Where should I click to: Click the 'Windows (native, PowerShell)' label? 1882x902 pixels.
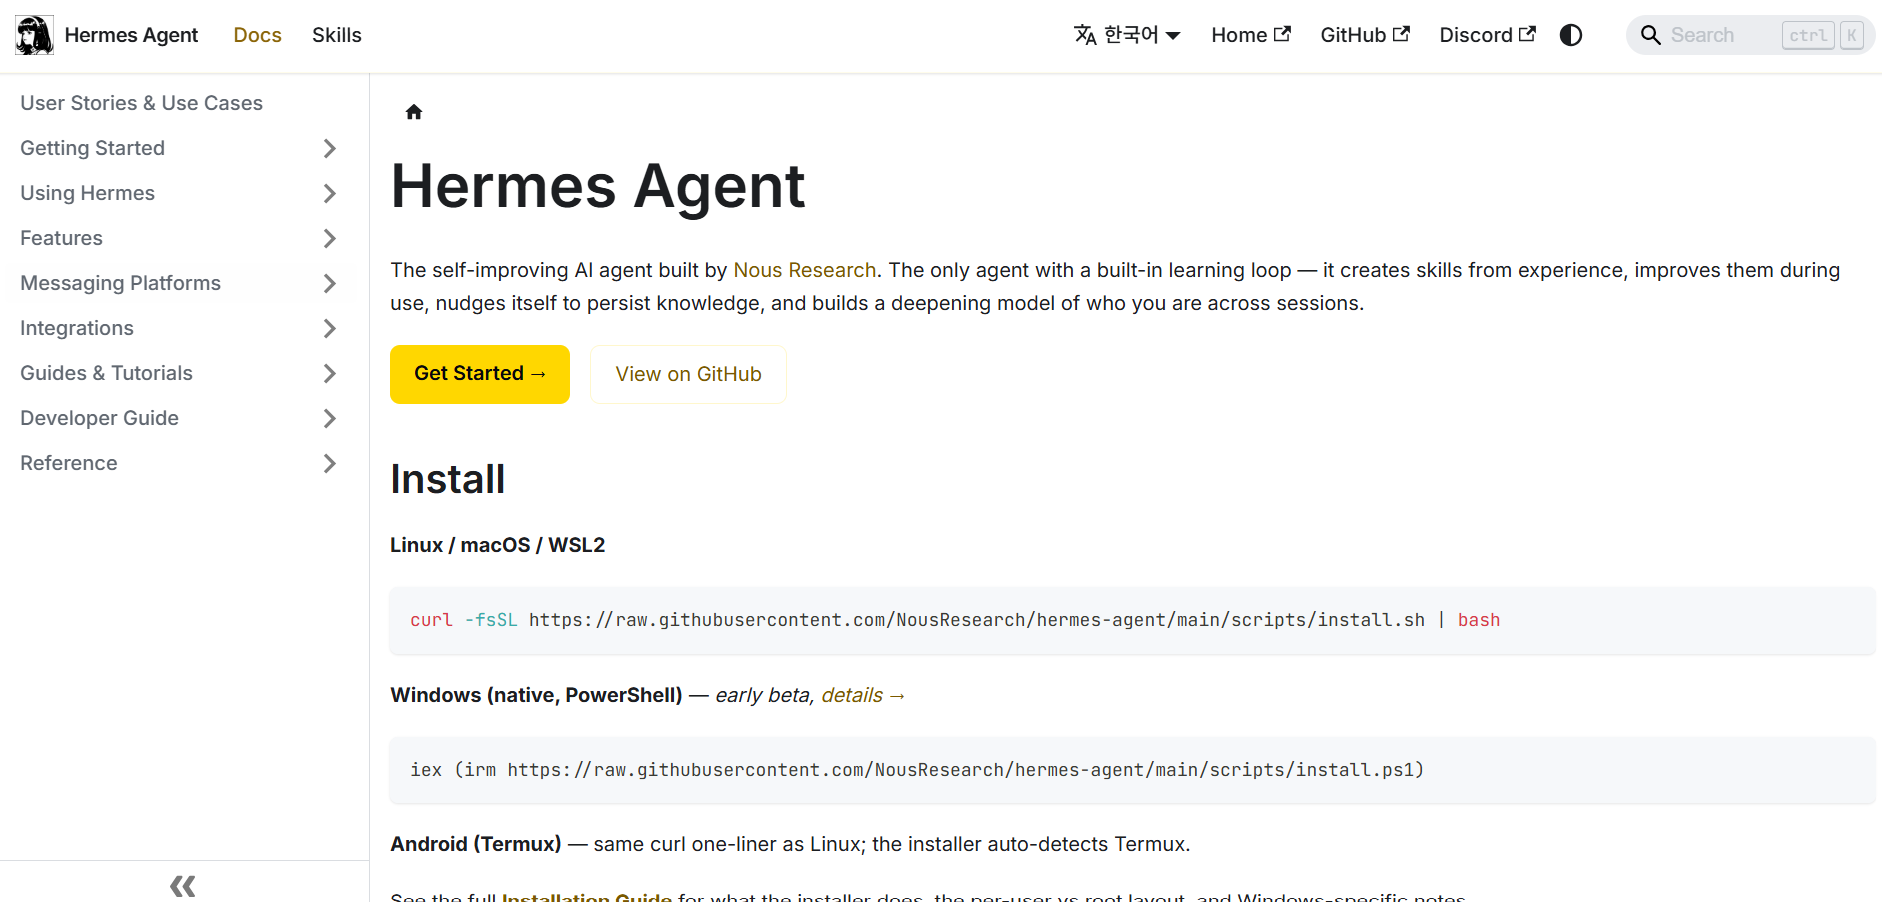[x=536, y=695]
